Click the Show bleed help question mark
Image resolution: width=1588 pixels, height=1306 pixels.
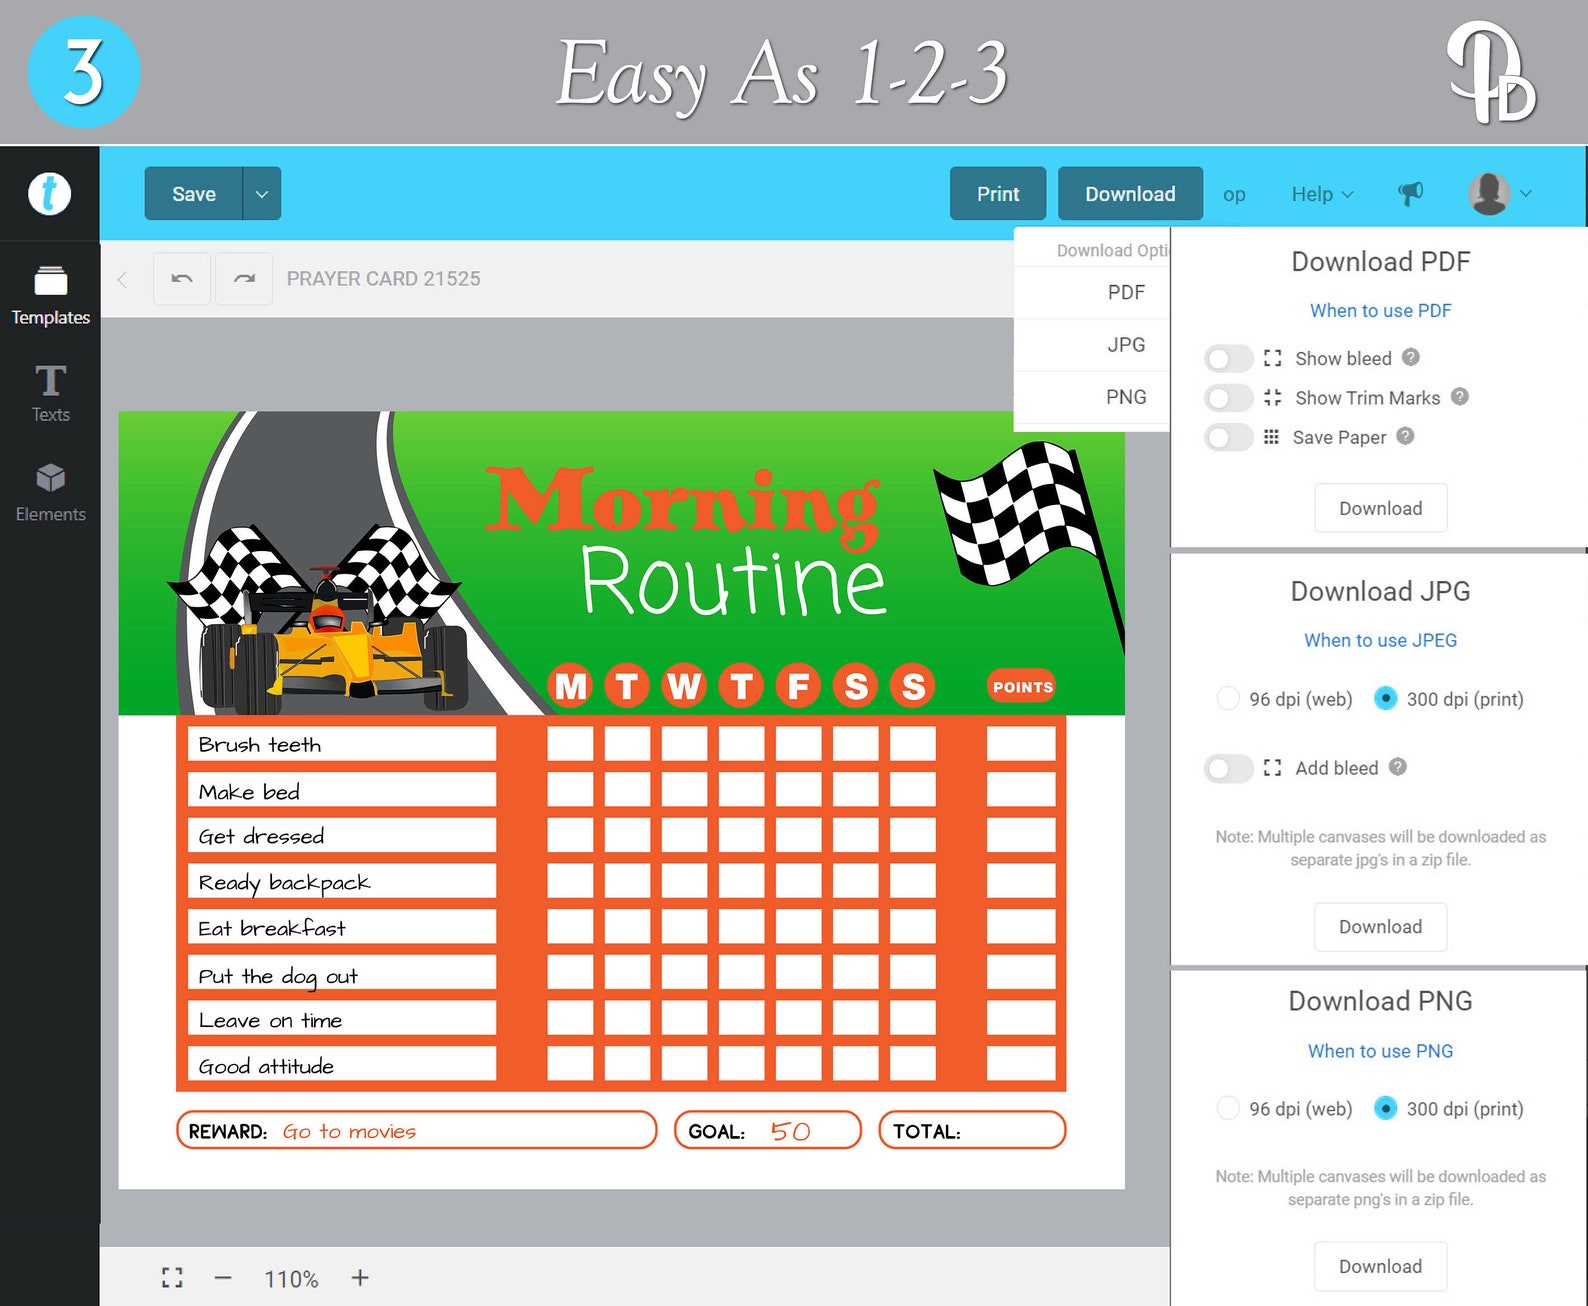[x=1410, y=357]
